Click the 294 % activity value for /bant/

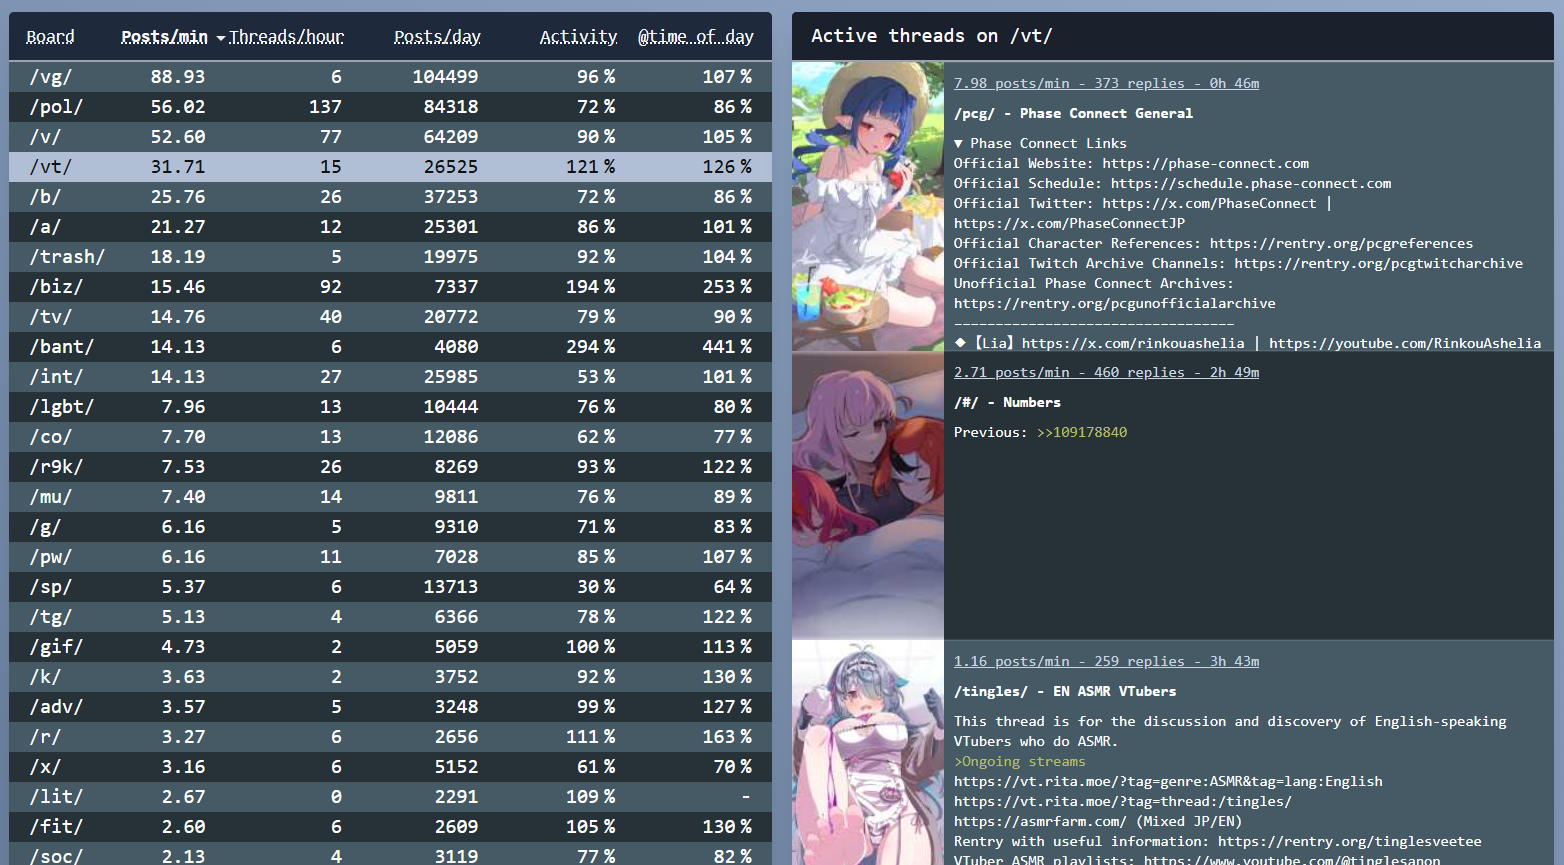click(x=590, y=347)
